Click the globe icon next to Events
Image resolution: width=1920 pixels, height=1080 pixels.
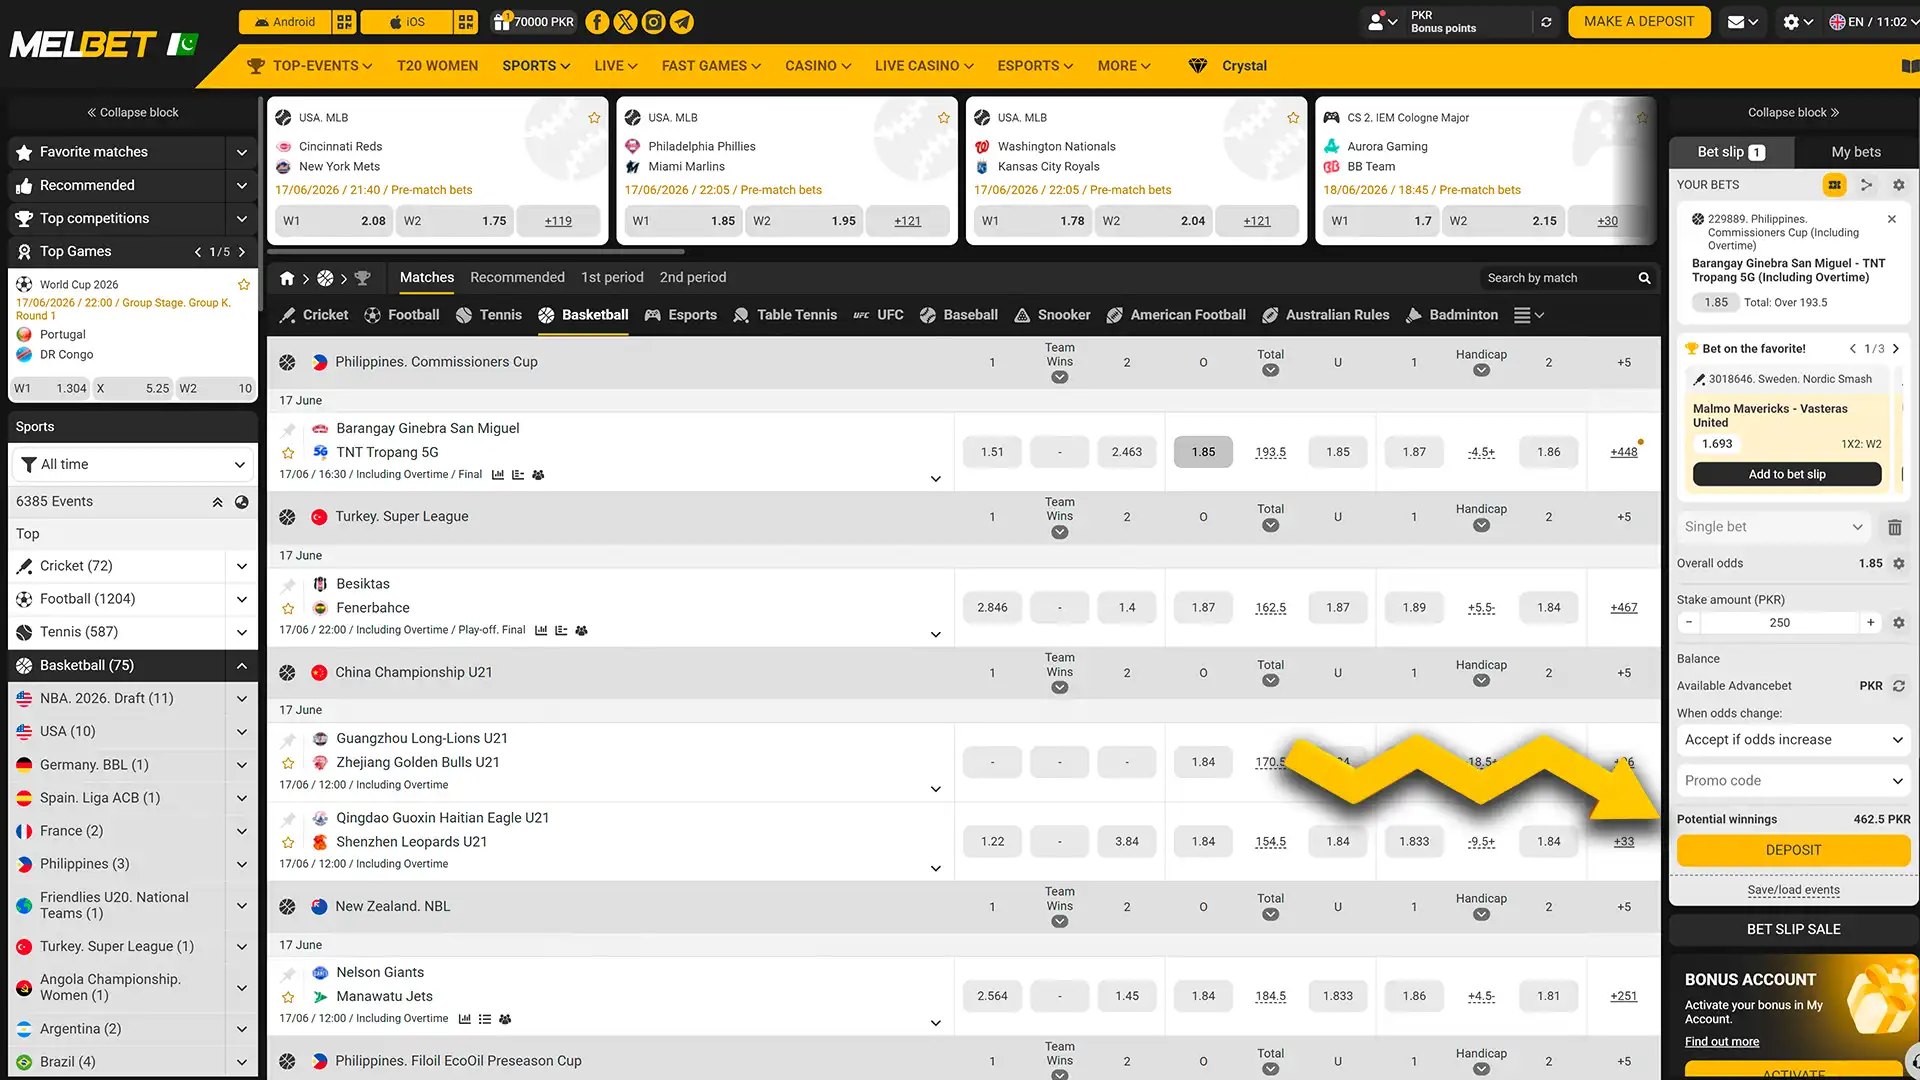coord(241,502)
